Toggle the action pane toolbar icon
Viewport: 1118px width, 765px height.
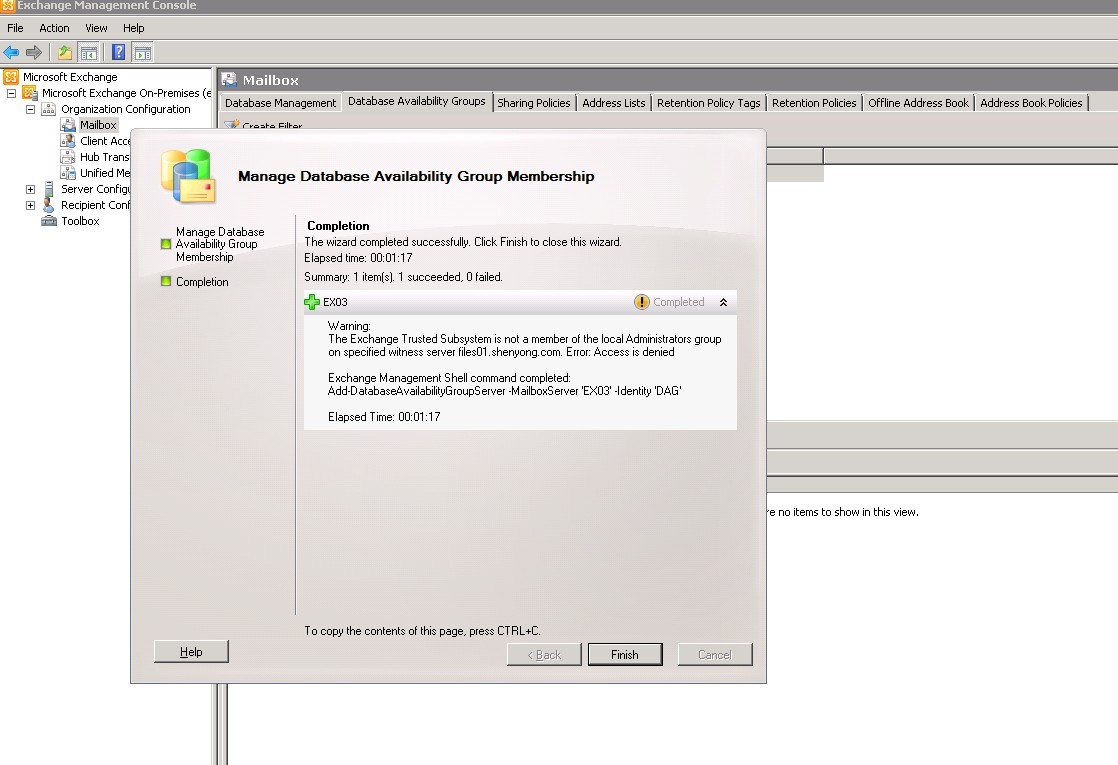pyautogui.click(x=143, y=52)
